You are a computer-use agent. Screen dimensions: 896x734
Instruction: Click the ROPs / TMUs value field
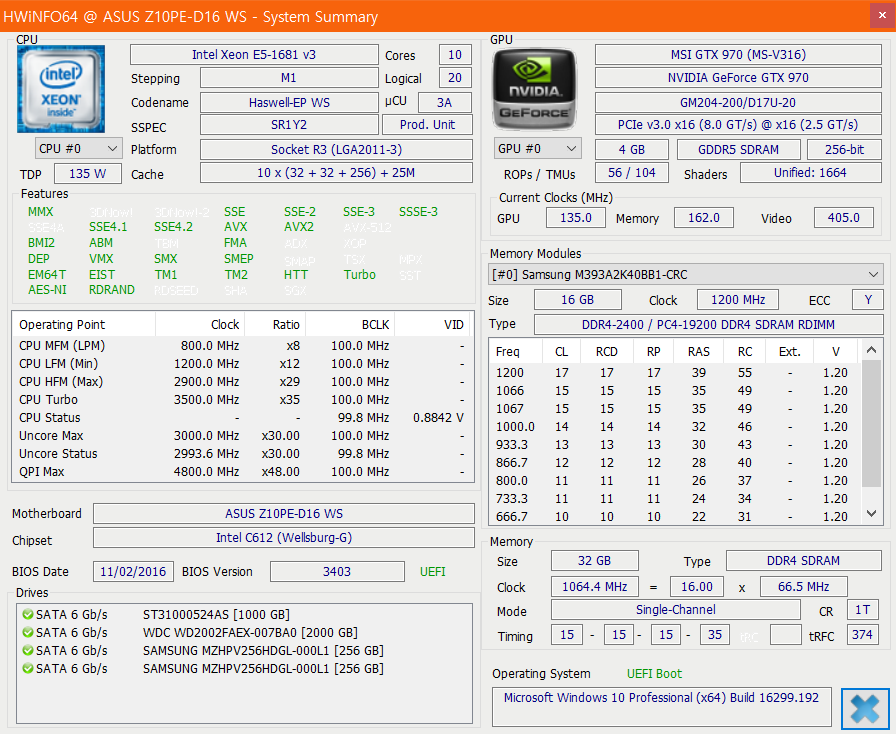coord(632,173)
